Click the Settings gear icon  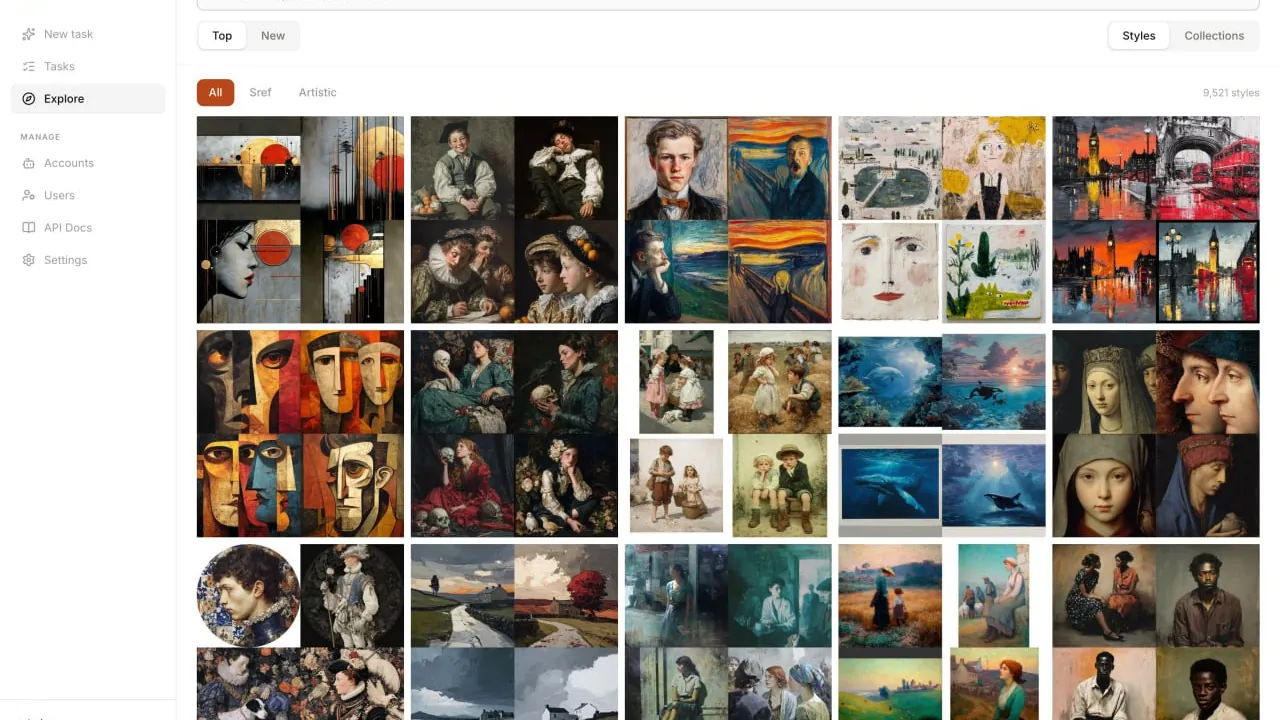(29, 260)
